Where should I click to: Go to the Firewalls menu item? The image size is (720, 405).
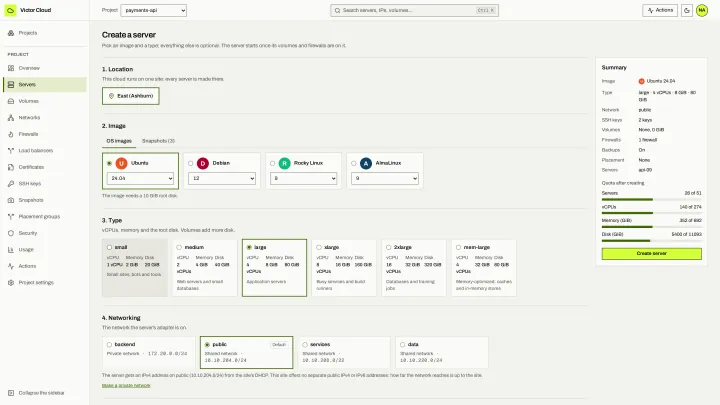(x=45, y=134)
